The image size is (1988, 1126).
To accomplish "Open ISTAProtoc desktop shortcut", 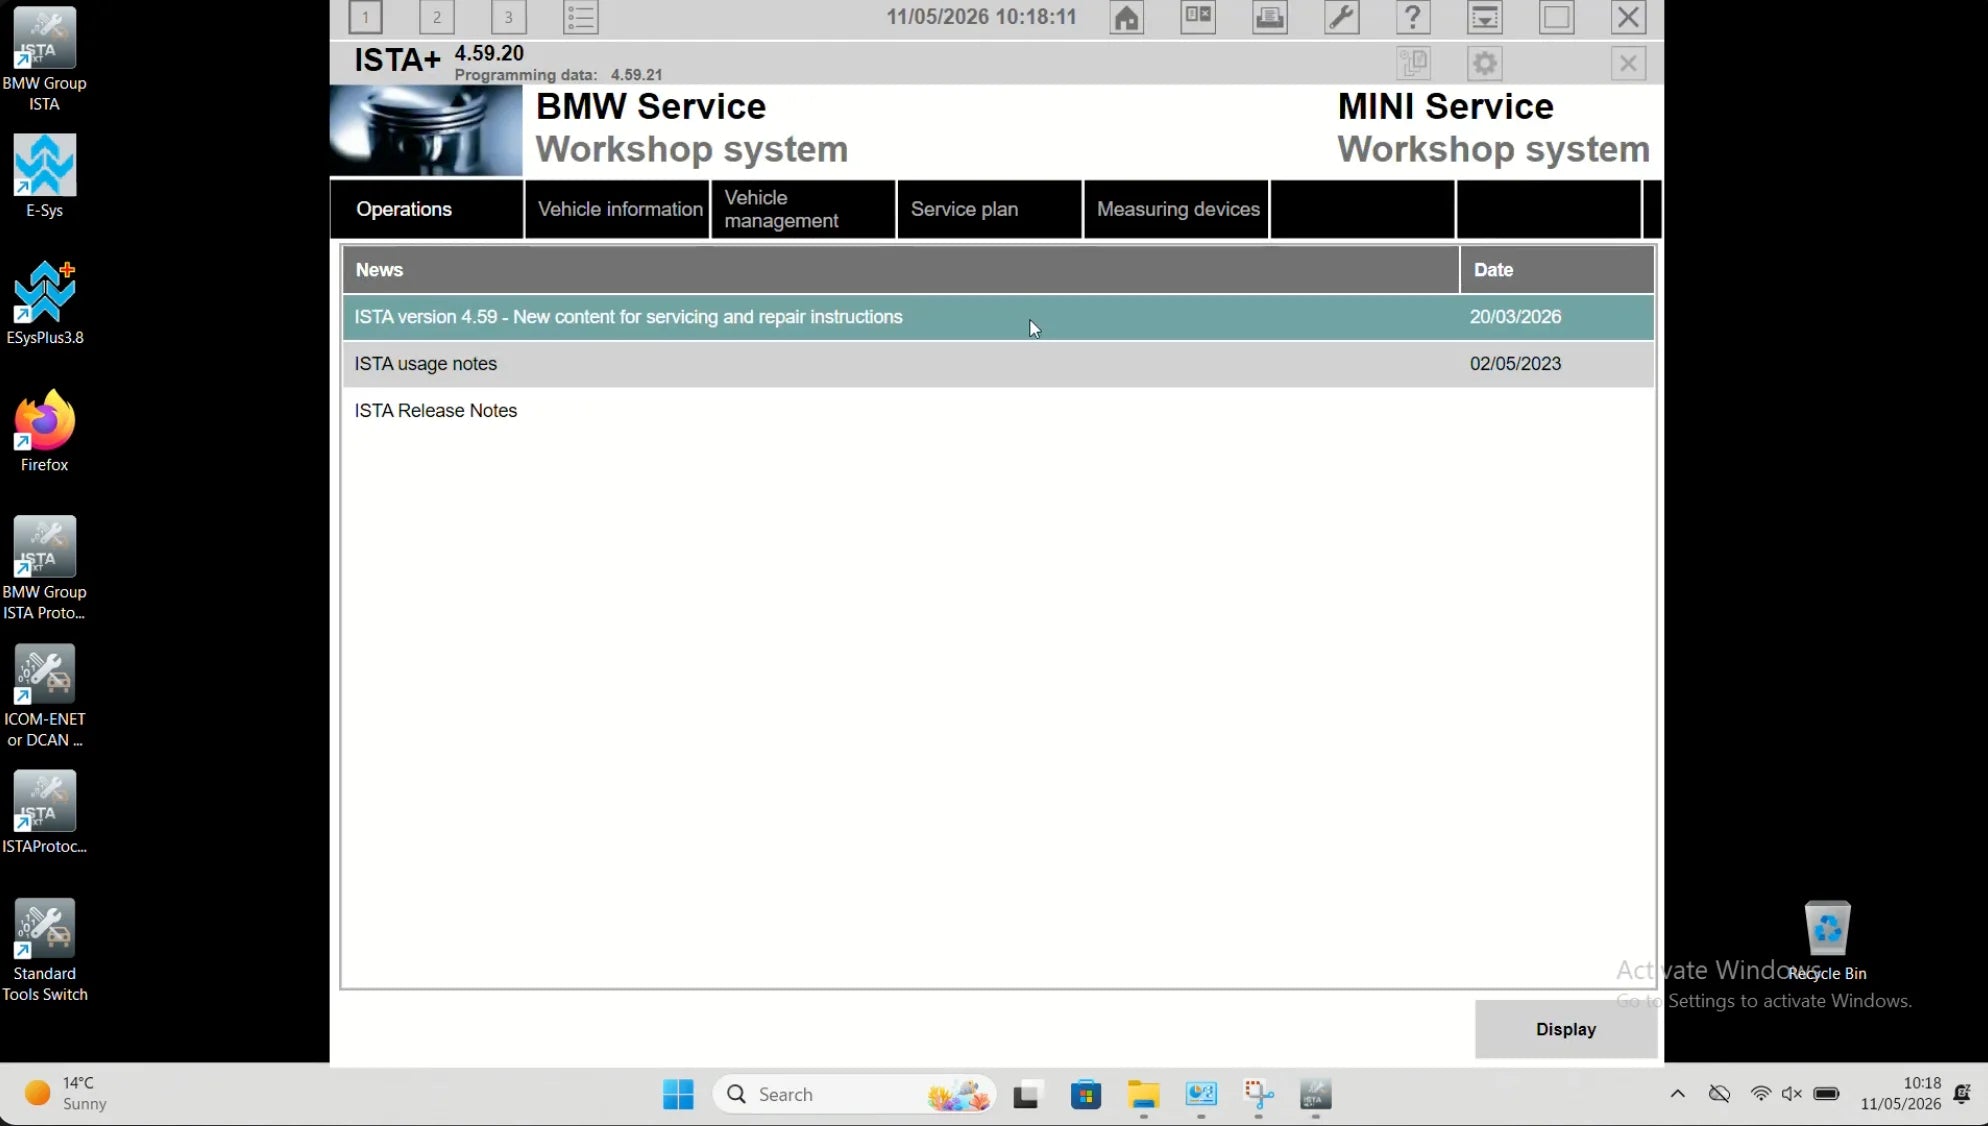I will [x=44, y=812].
